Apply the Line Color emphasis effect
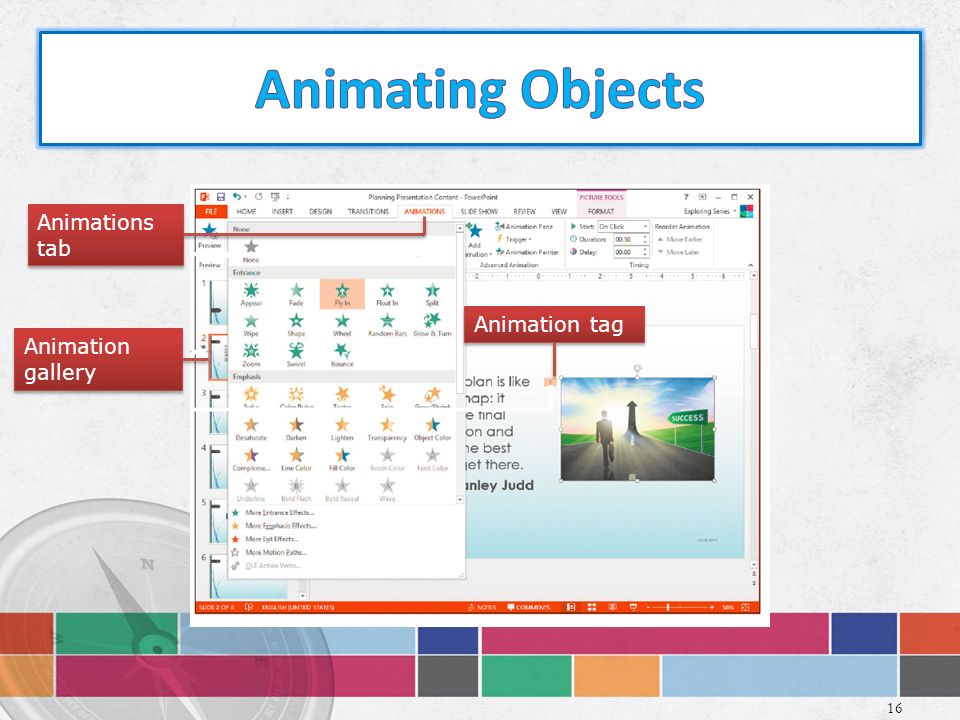The image size is (960, 720). [296, 460]
